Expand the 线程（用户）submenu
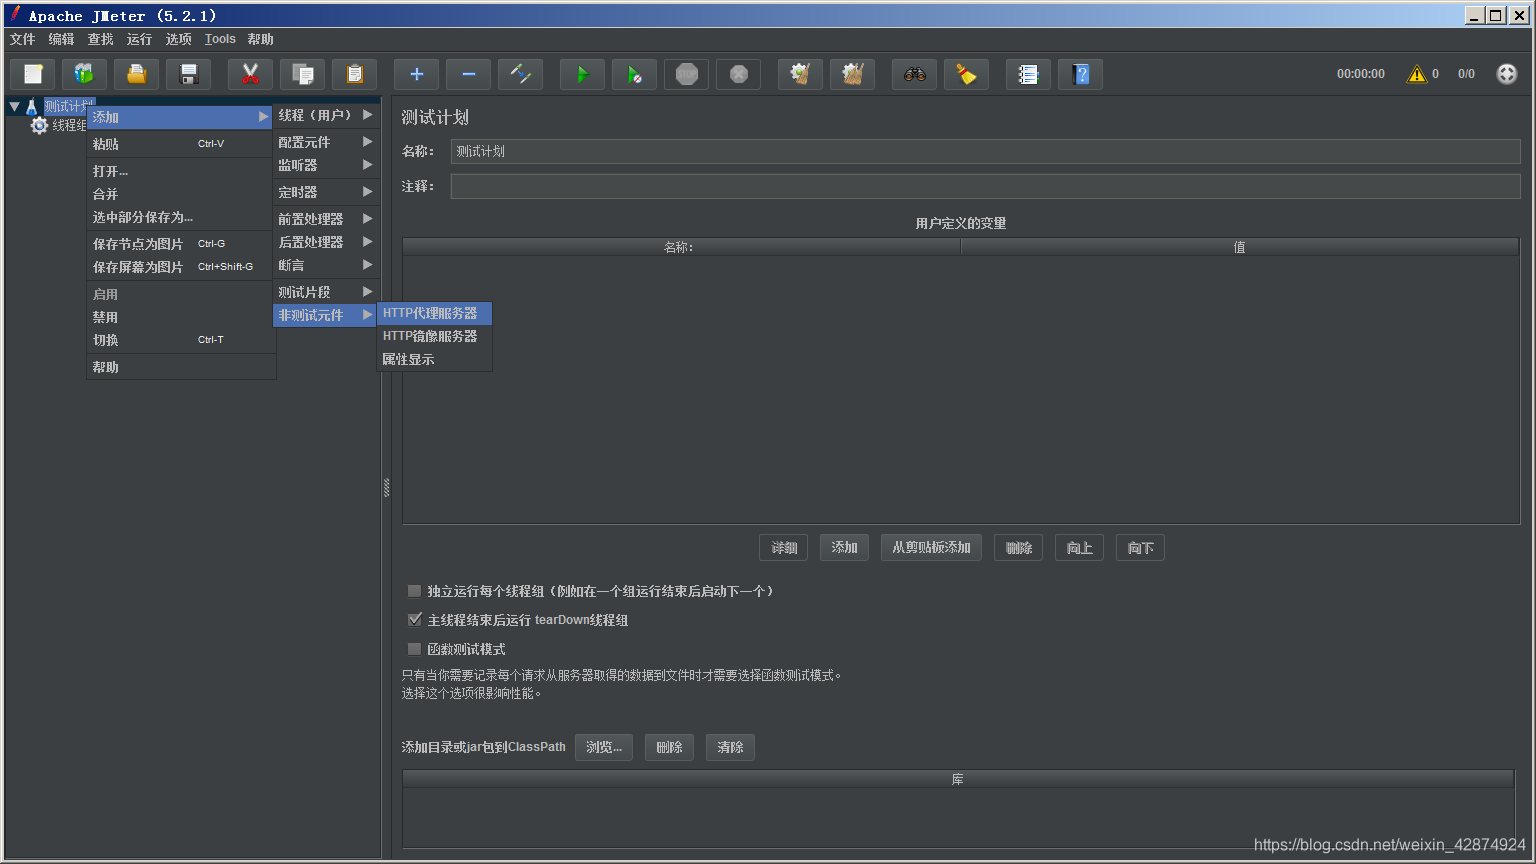Screen dimensions: 1536x864 (325, 116)
